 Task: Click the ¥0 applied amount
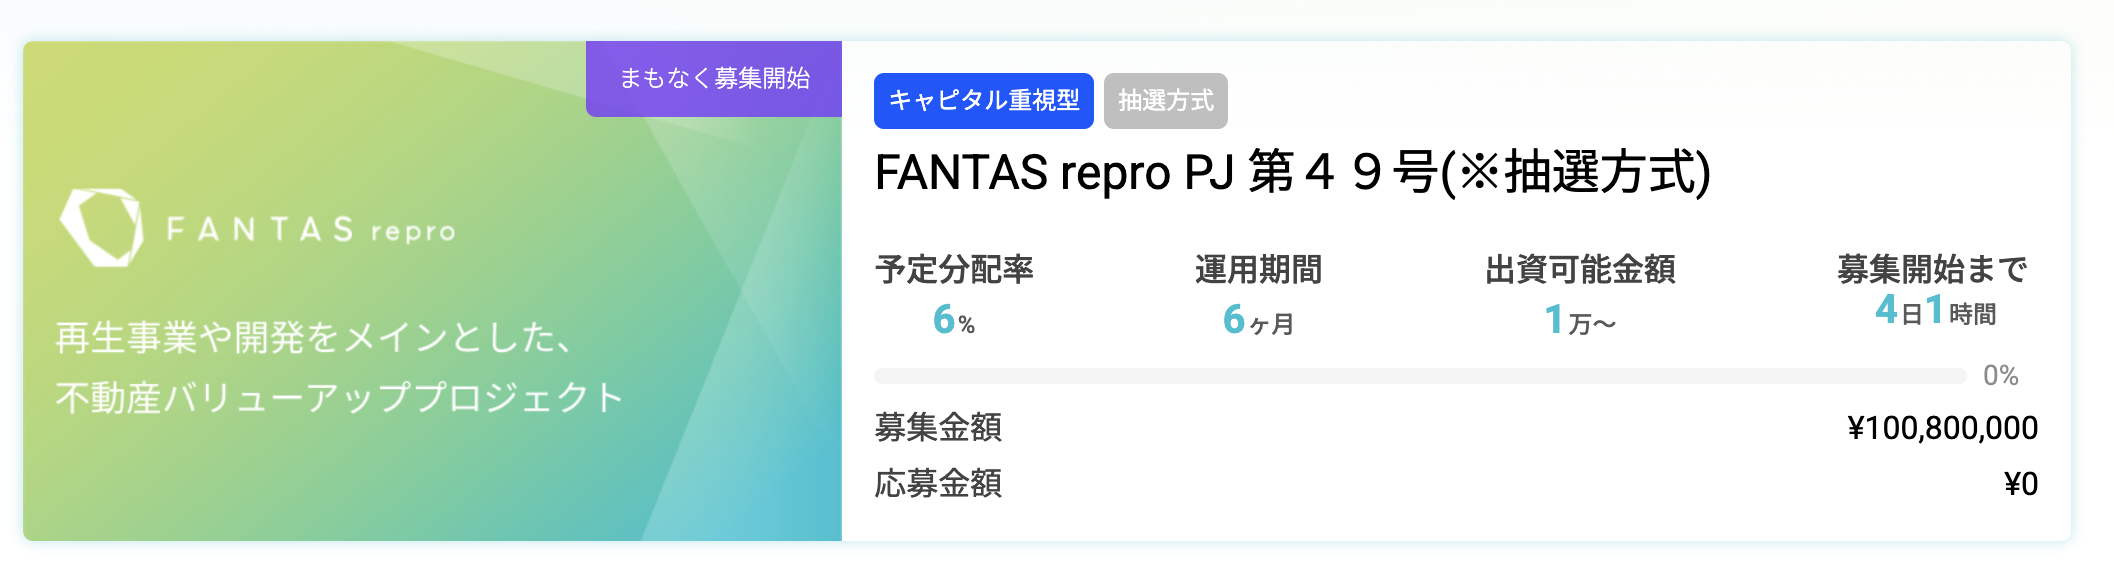(x=2021, y=484)
